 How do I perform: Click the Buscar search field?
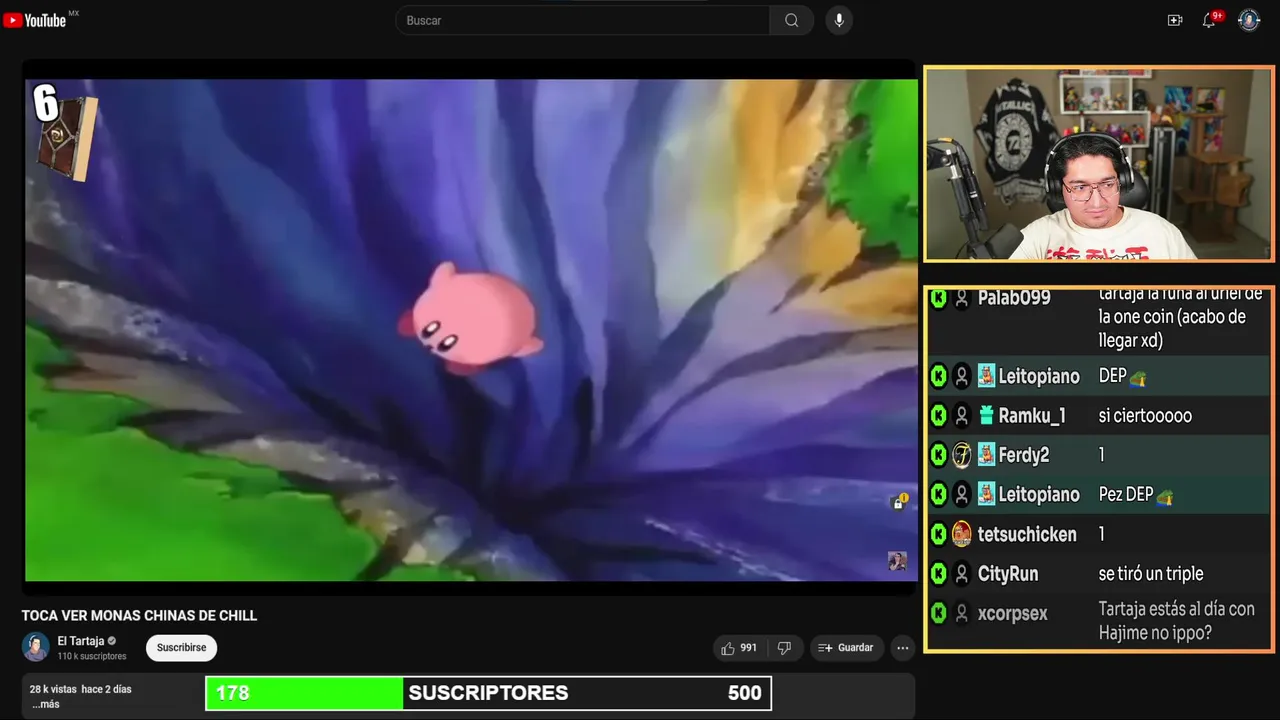(x=583, y=20)
